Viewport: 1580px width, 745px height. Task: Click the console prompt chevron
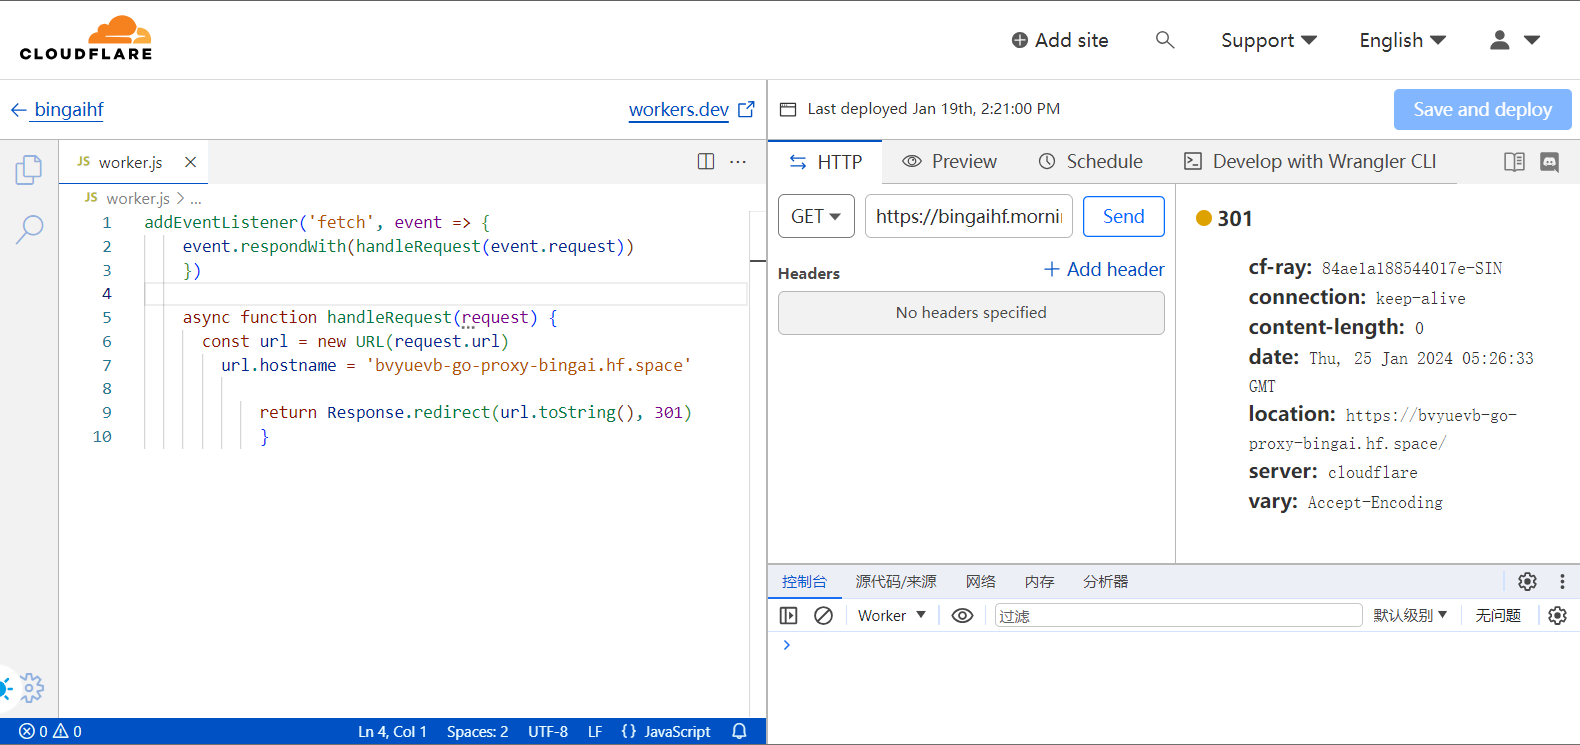(x=787, y=645)
